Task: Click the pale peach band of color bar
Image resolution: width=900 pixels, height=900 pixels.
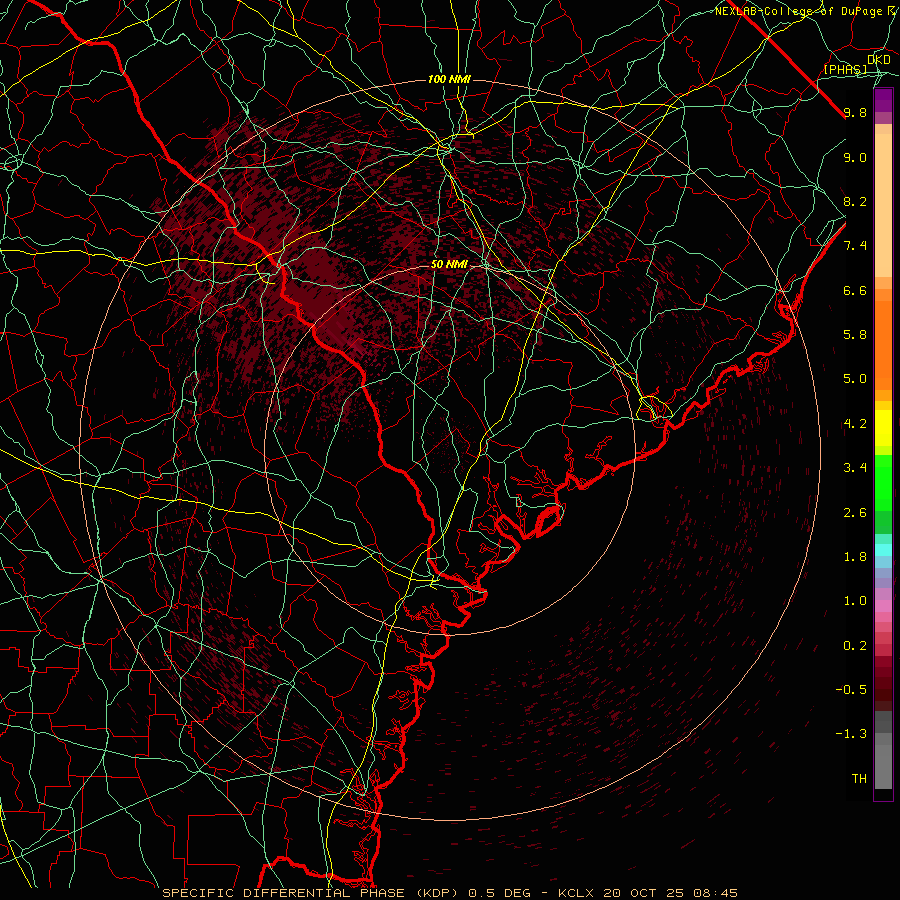Action: (x=883, y=205)
